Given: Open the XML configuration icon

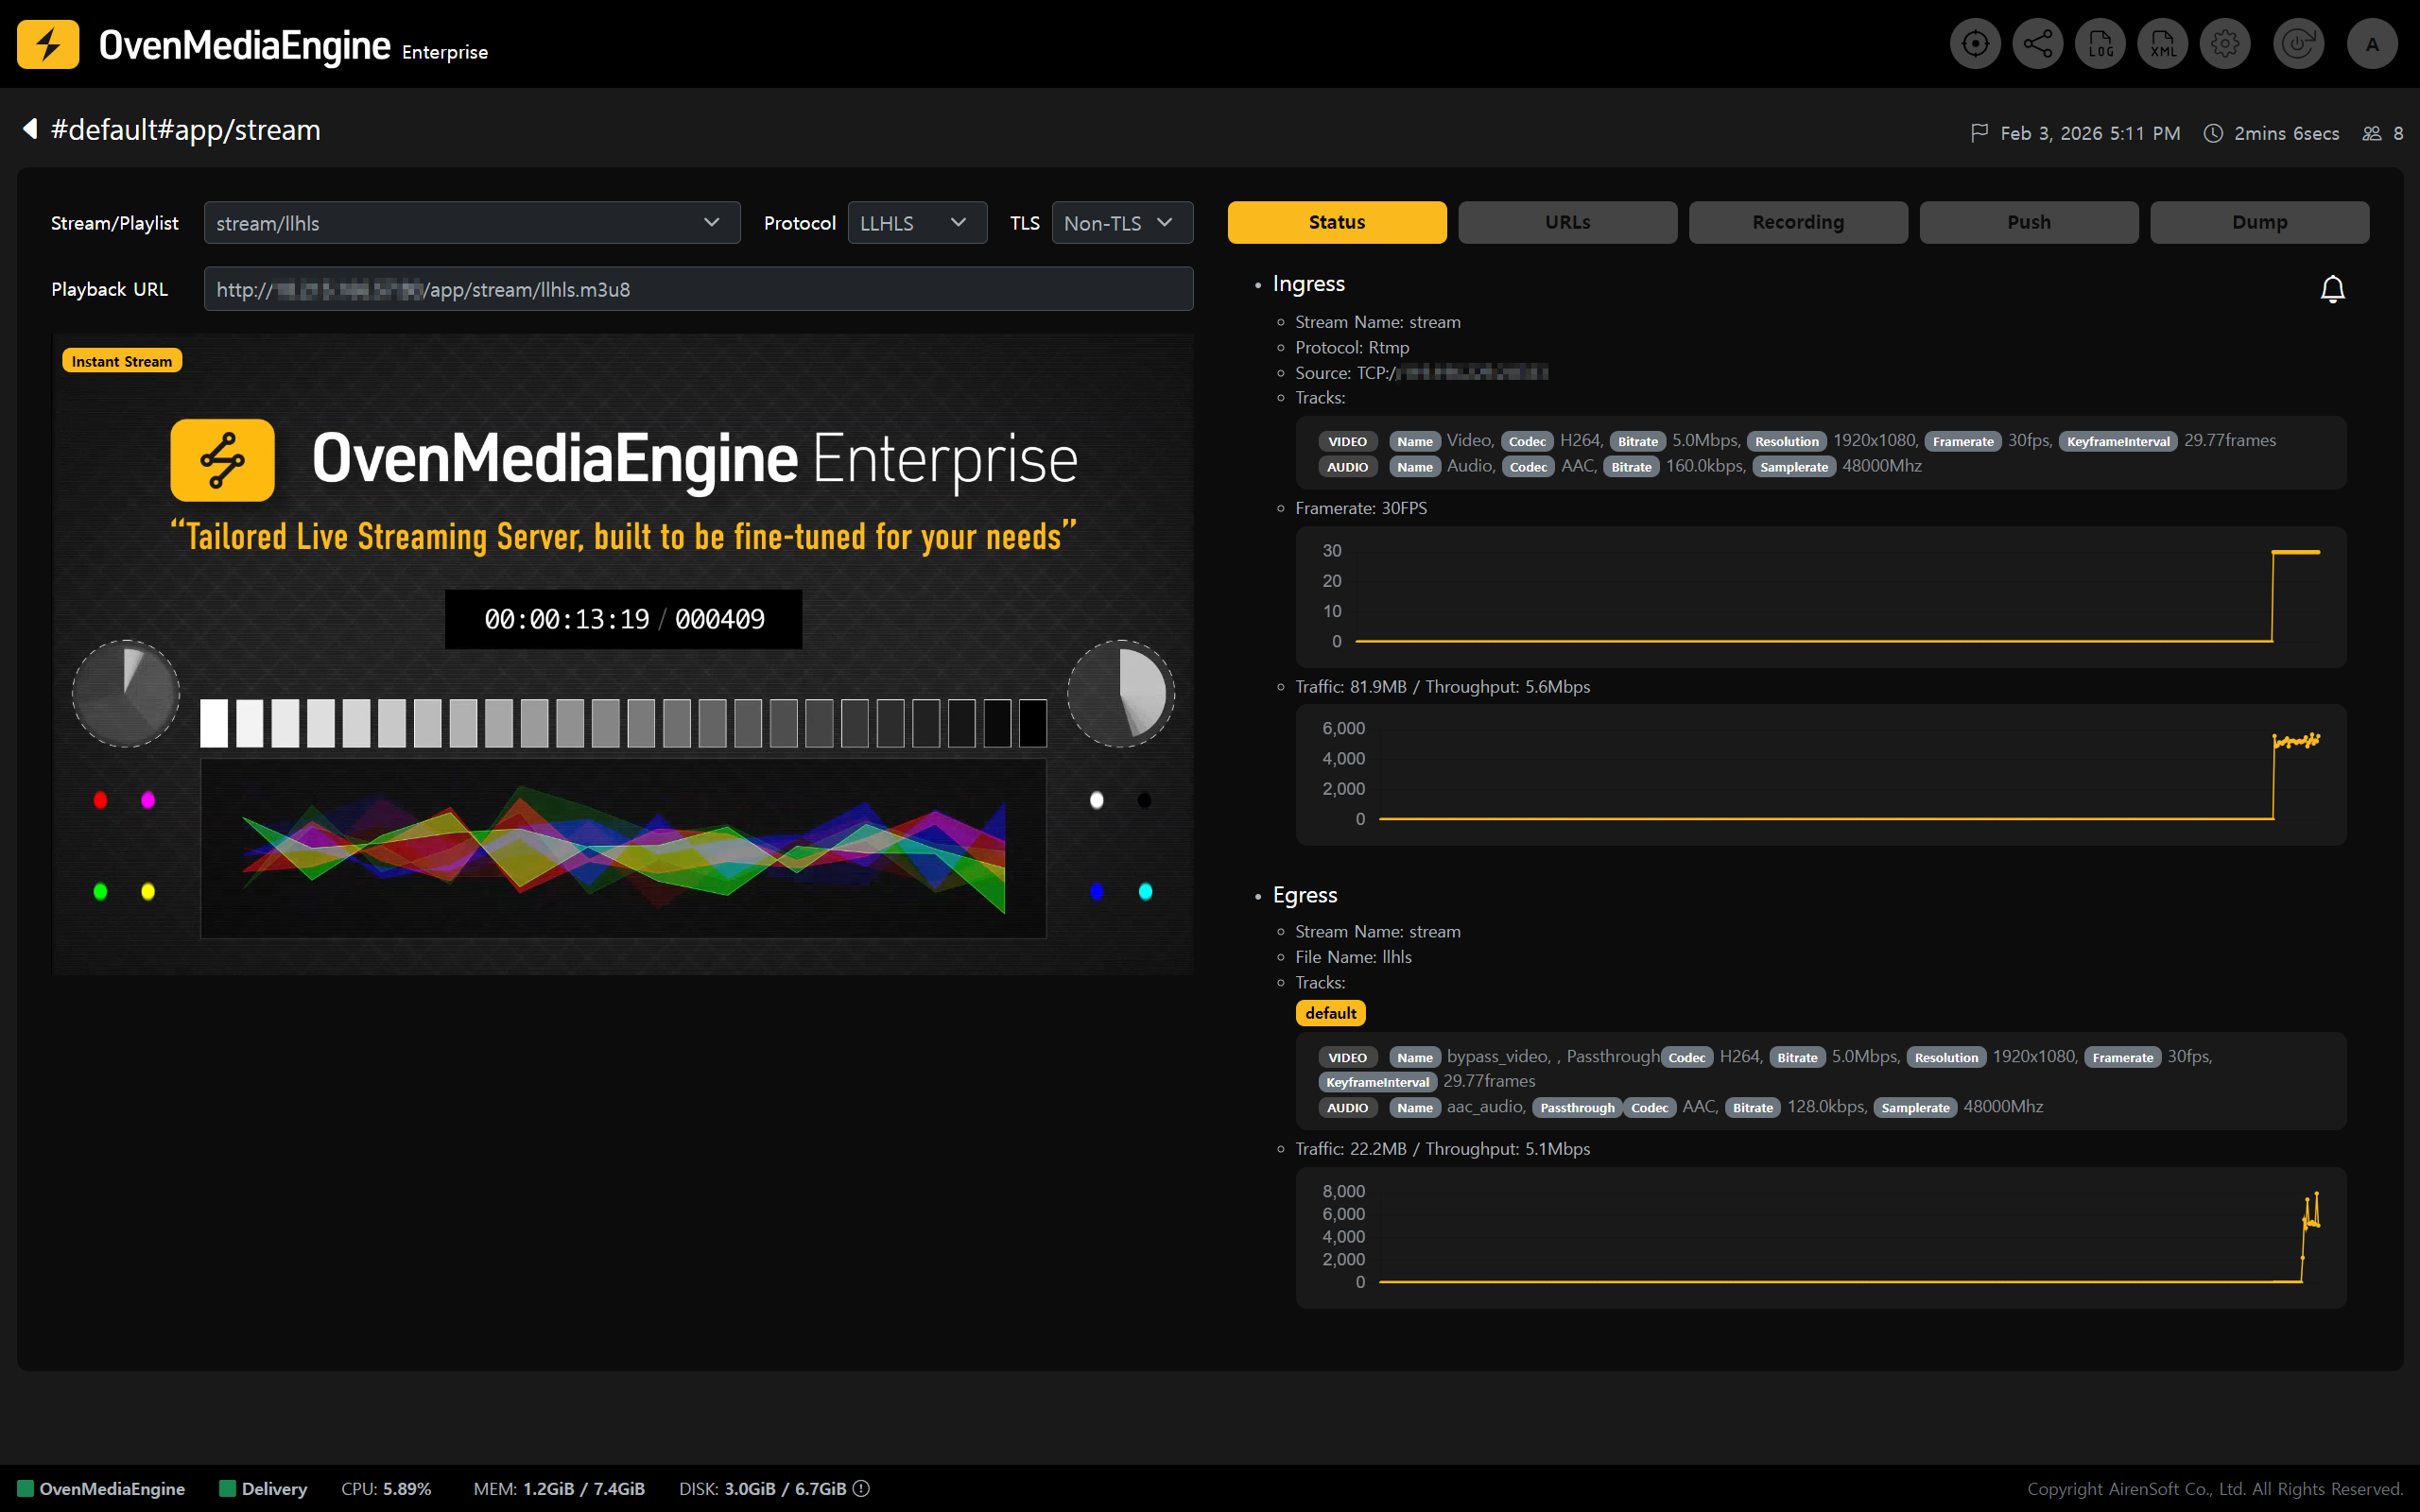Looking at the screenshot, I should [x=2162, y=44].
